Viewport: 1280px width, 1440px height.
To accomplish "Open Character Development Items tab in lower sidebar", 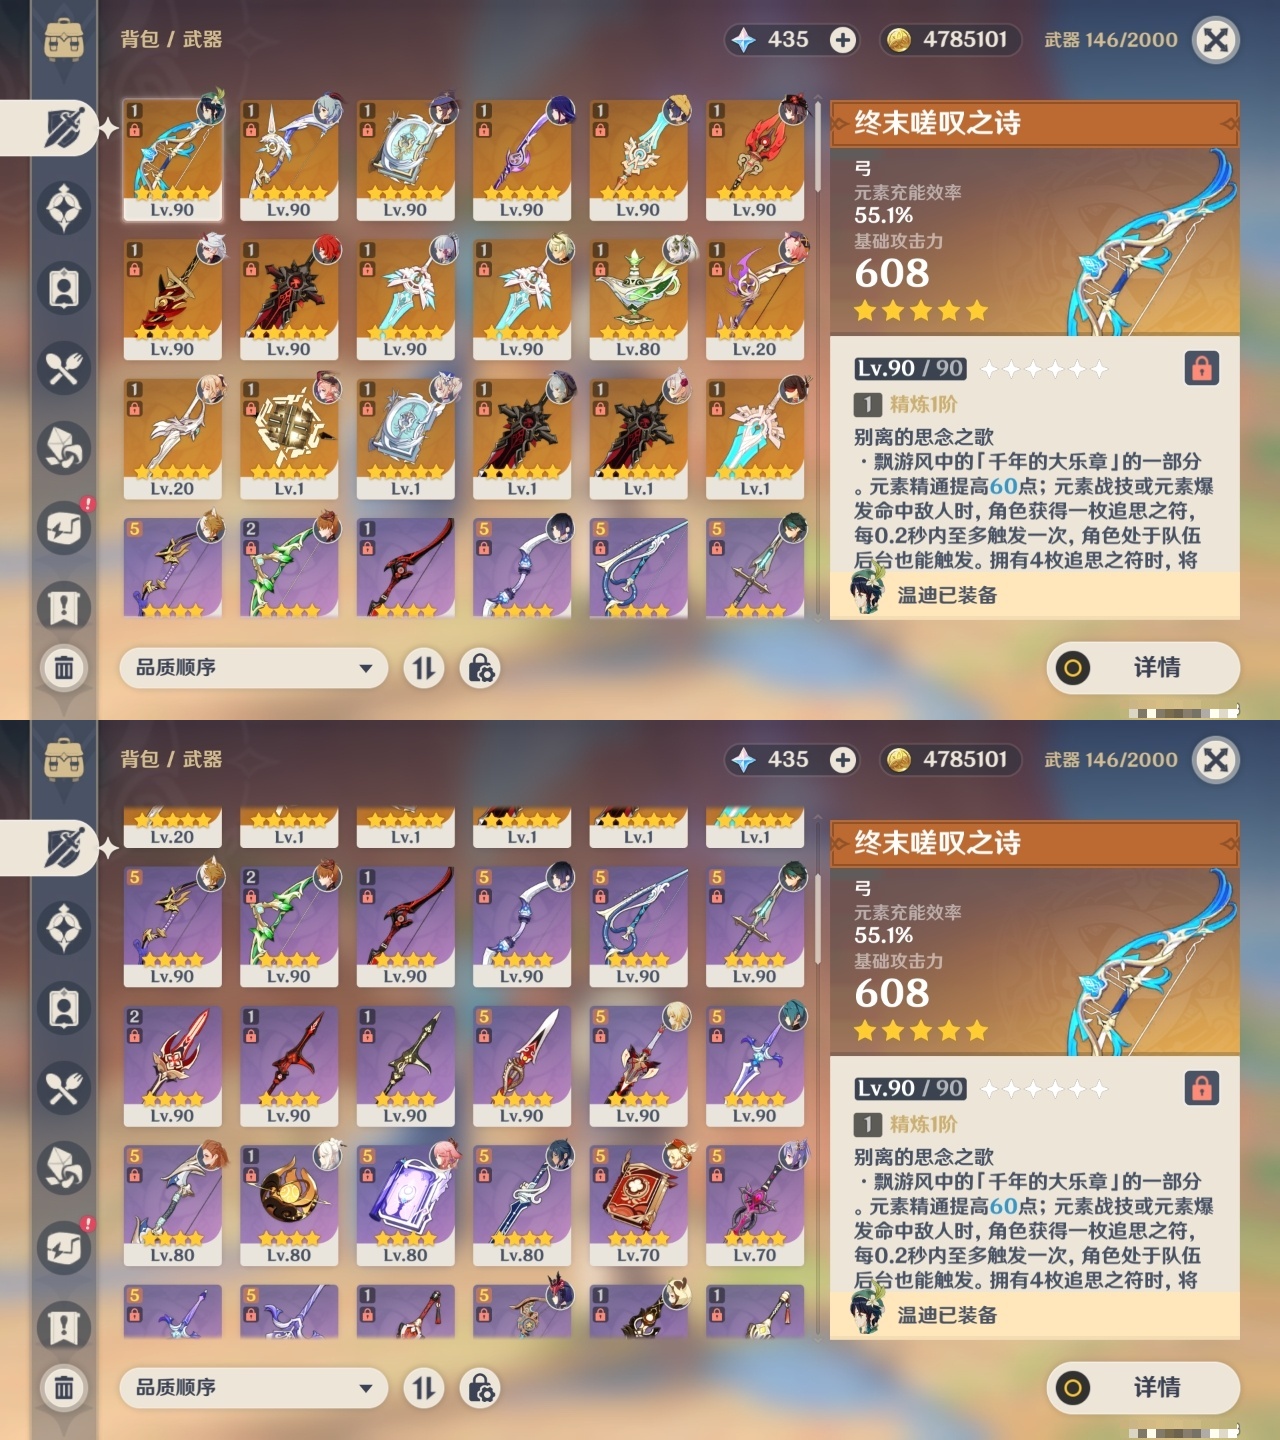I will point(64,1008).
